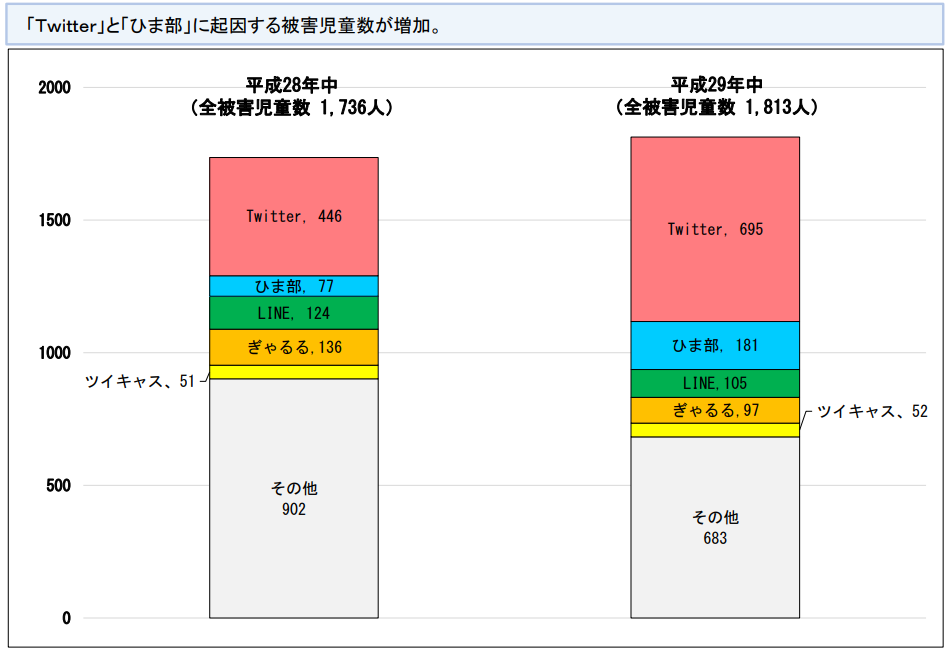Click the その他 902 gray segment
The height and width of the screenshot is (655, 950).
(x=294, y=499)
